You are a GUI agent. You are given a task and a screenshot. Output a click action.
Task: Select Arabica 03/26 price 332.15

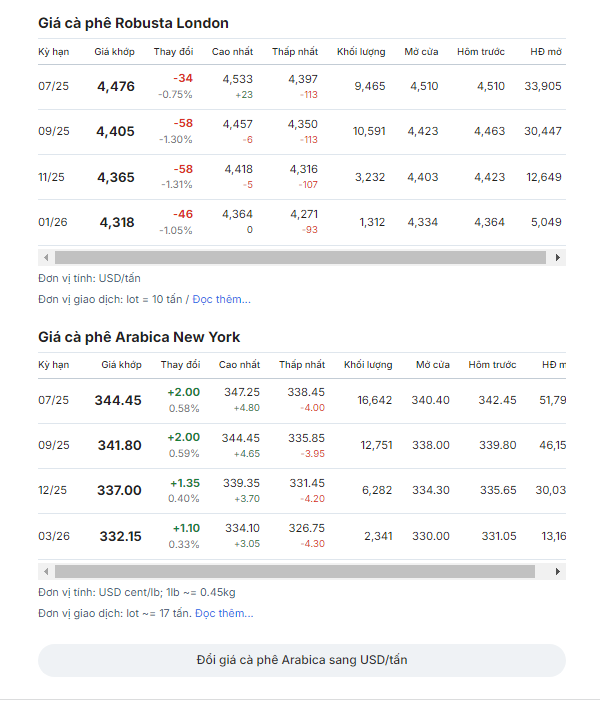coord(120,536)
